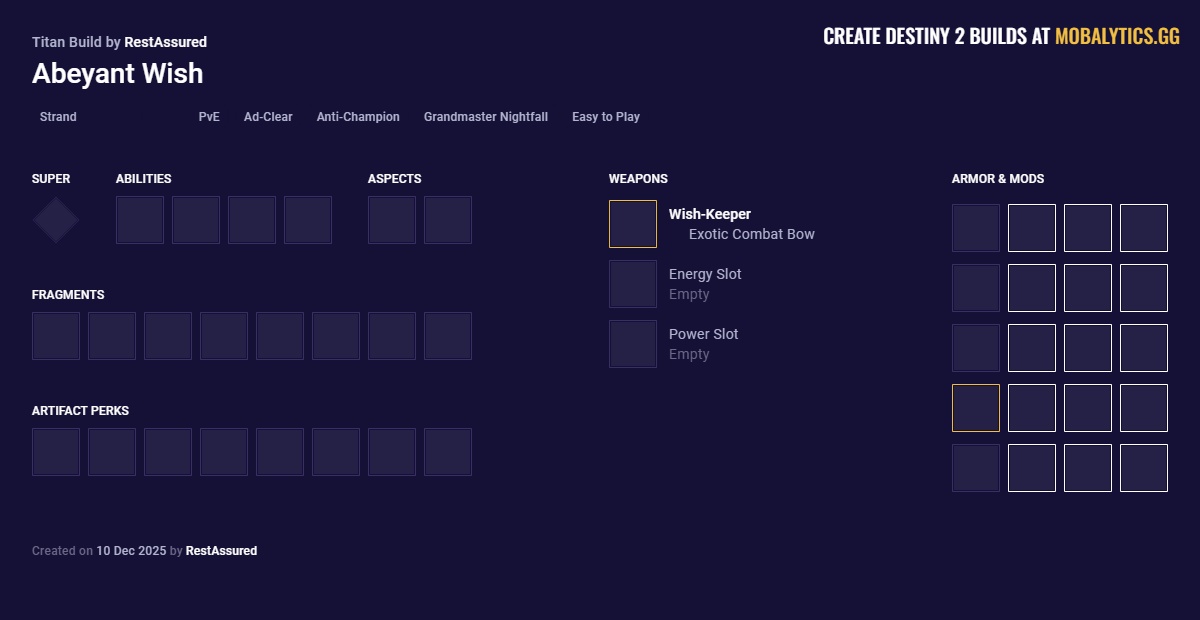Toggle the Easy to Play tag
The width and height of the screenshot is (1200, 620).
[605, 117]
